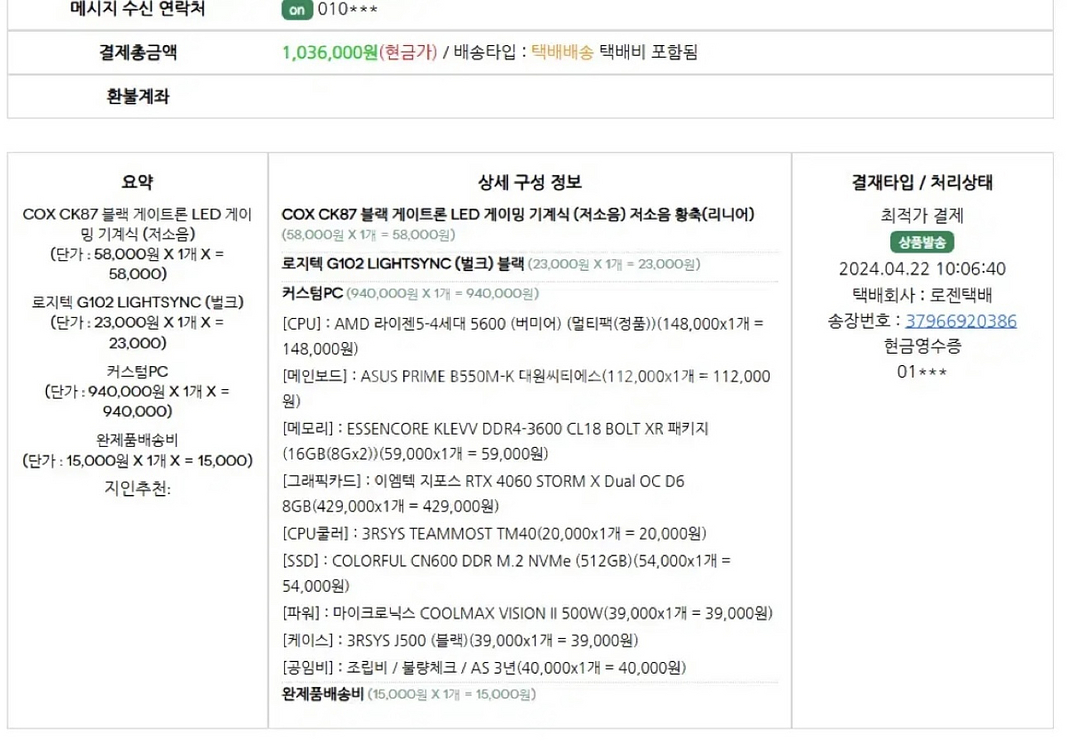
Task: Open tracking number link 37966920386
Action: [960, 321]
